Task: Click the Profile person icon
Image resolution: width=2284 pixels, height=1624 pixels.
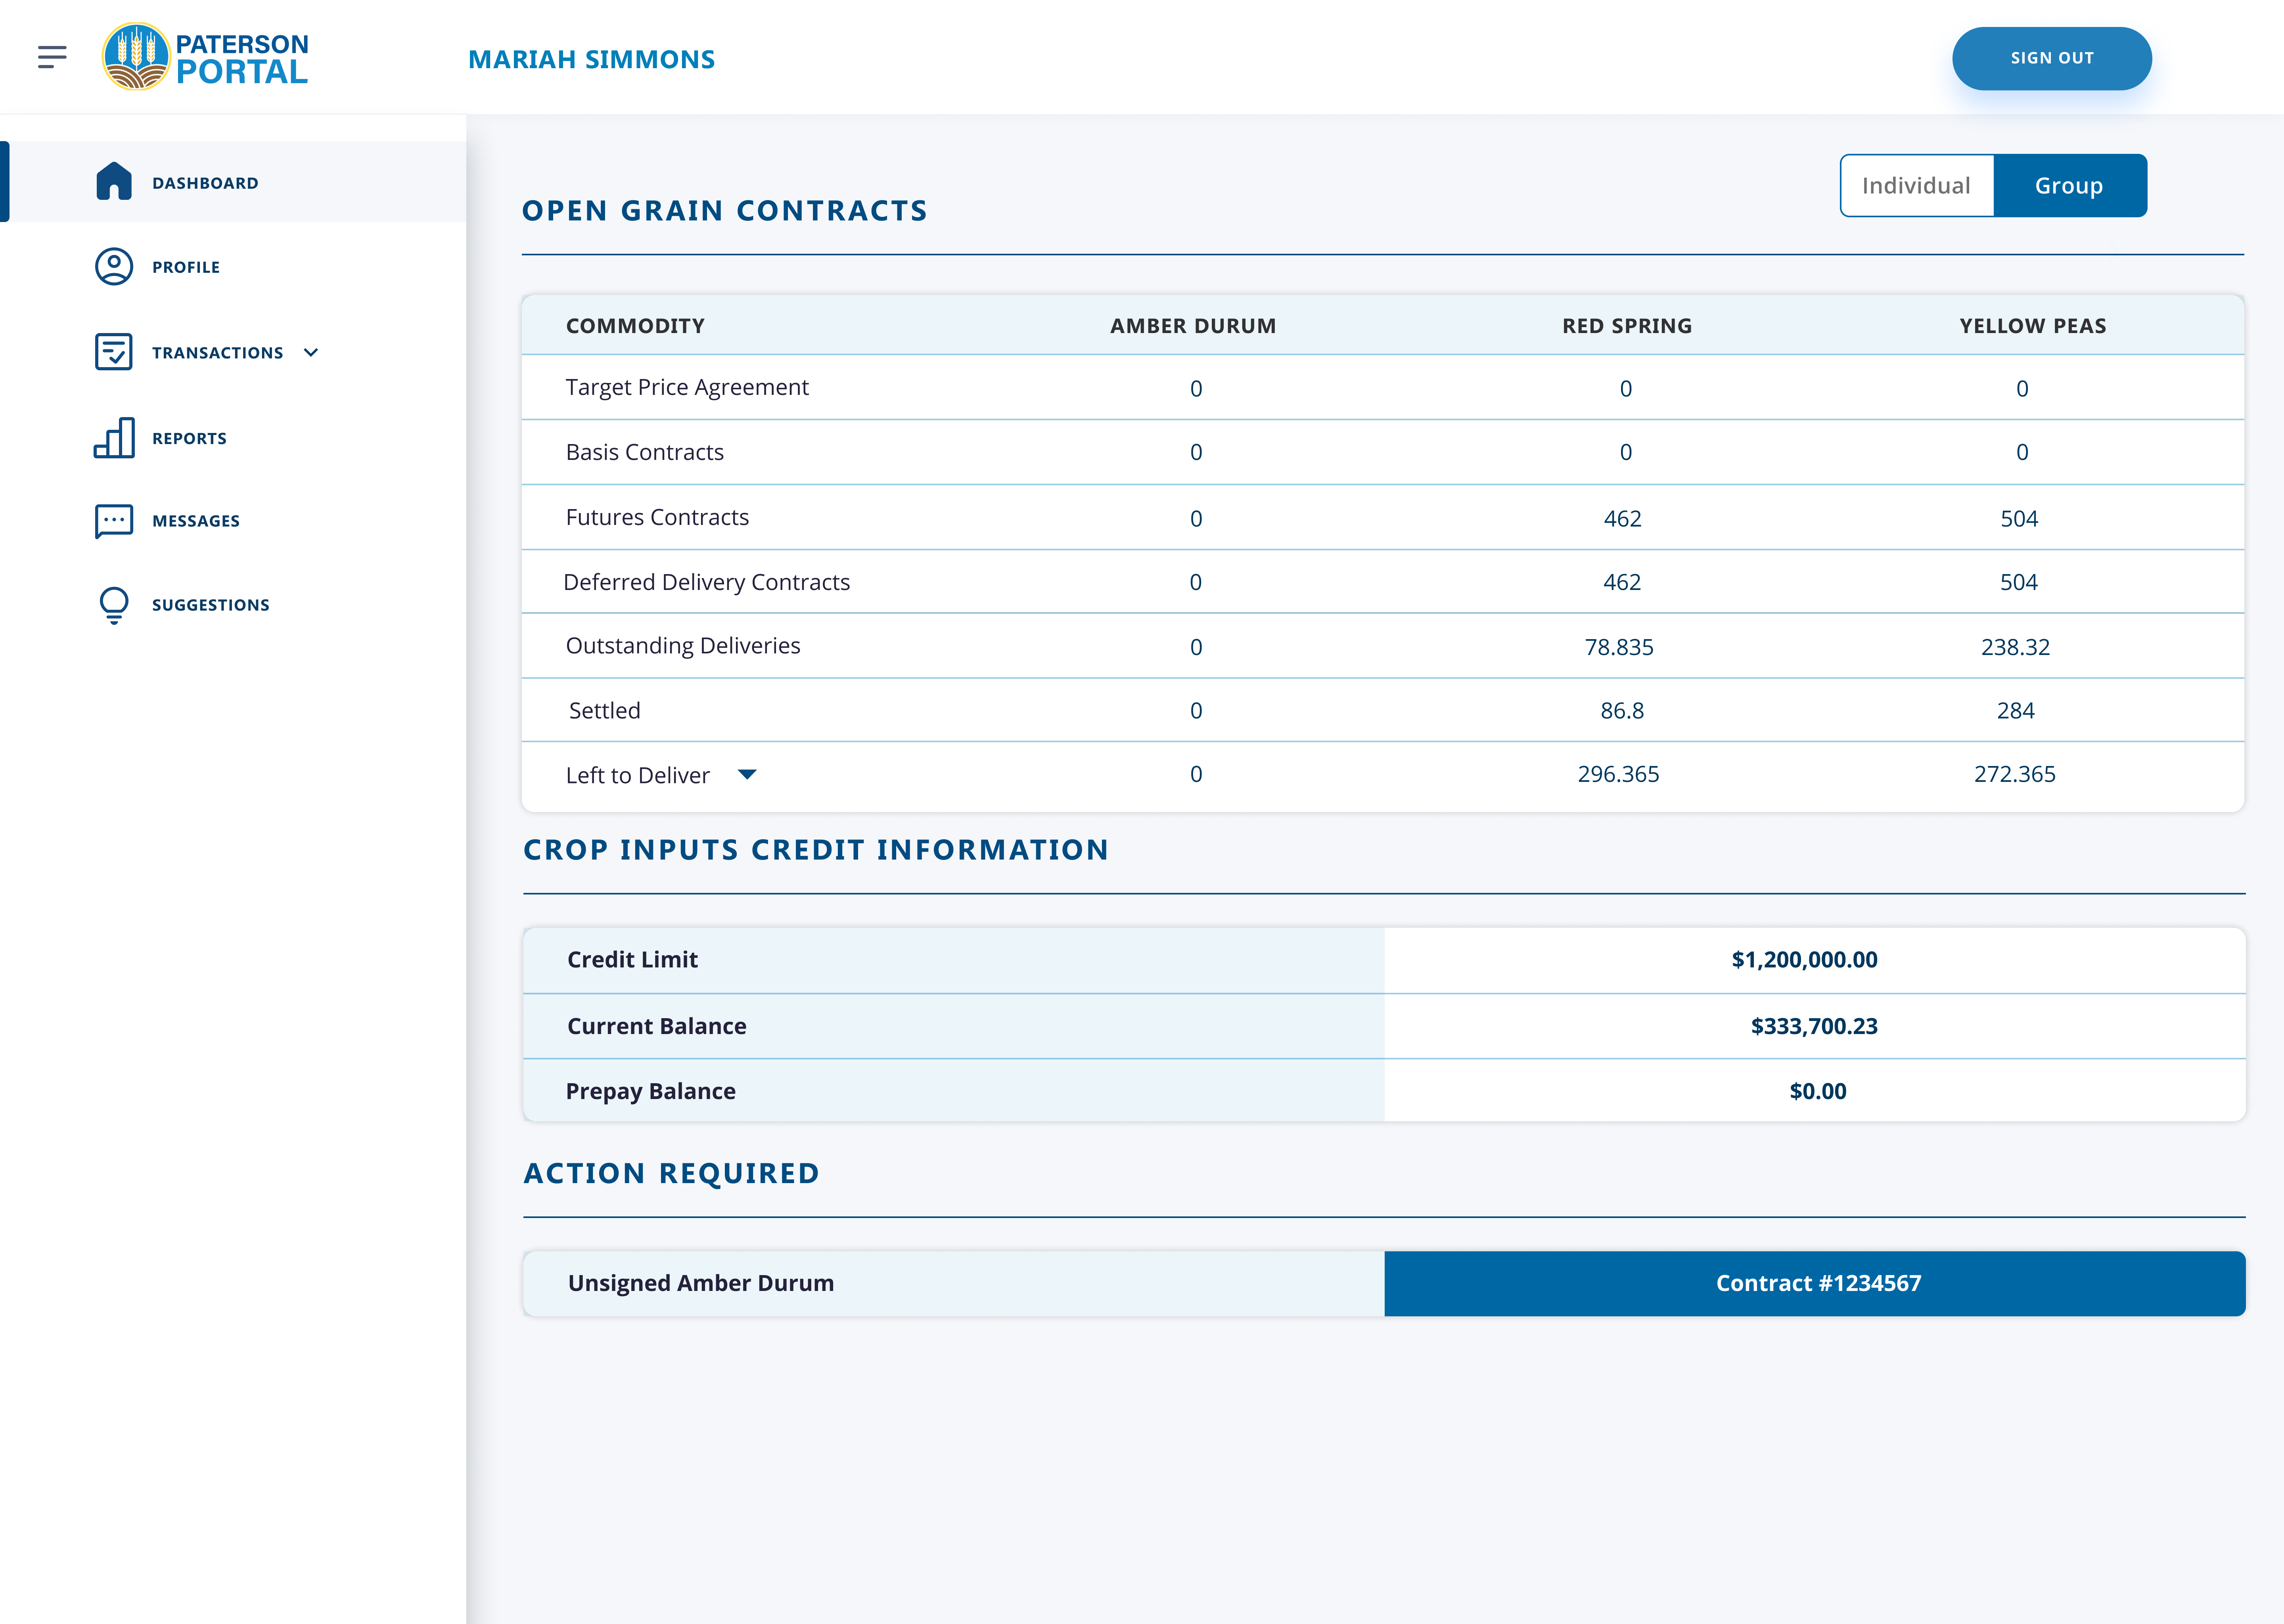Action: coord(113,267)
